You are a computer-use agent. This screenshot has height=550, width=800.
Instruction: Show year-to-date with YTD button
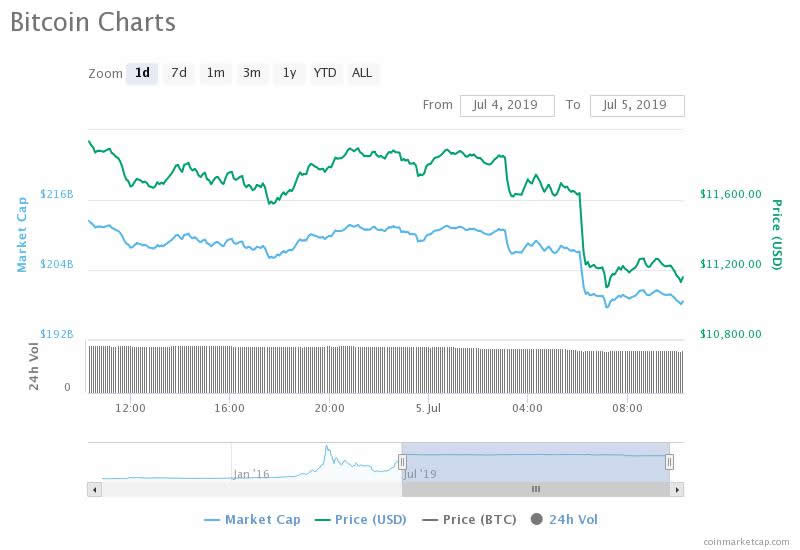(x=325, y=73)
